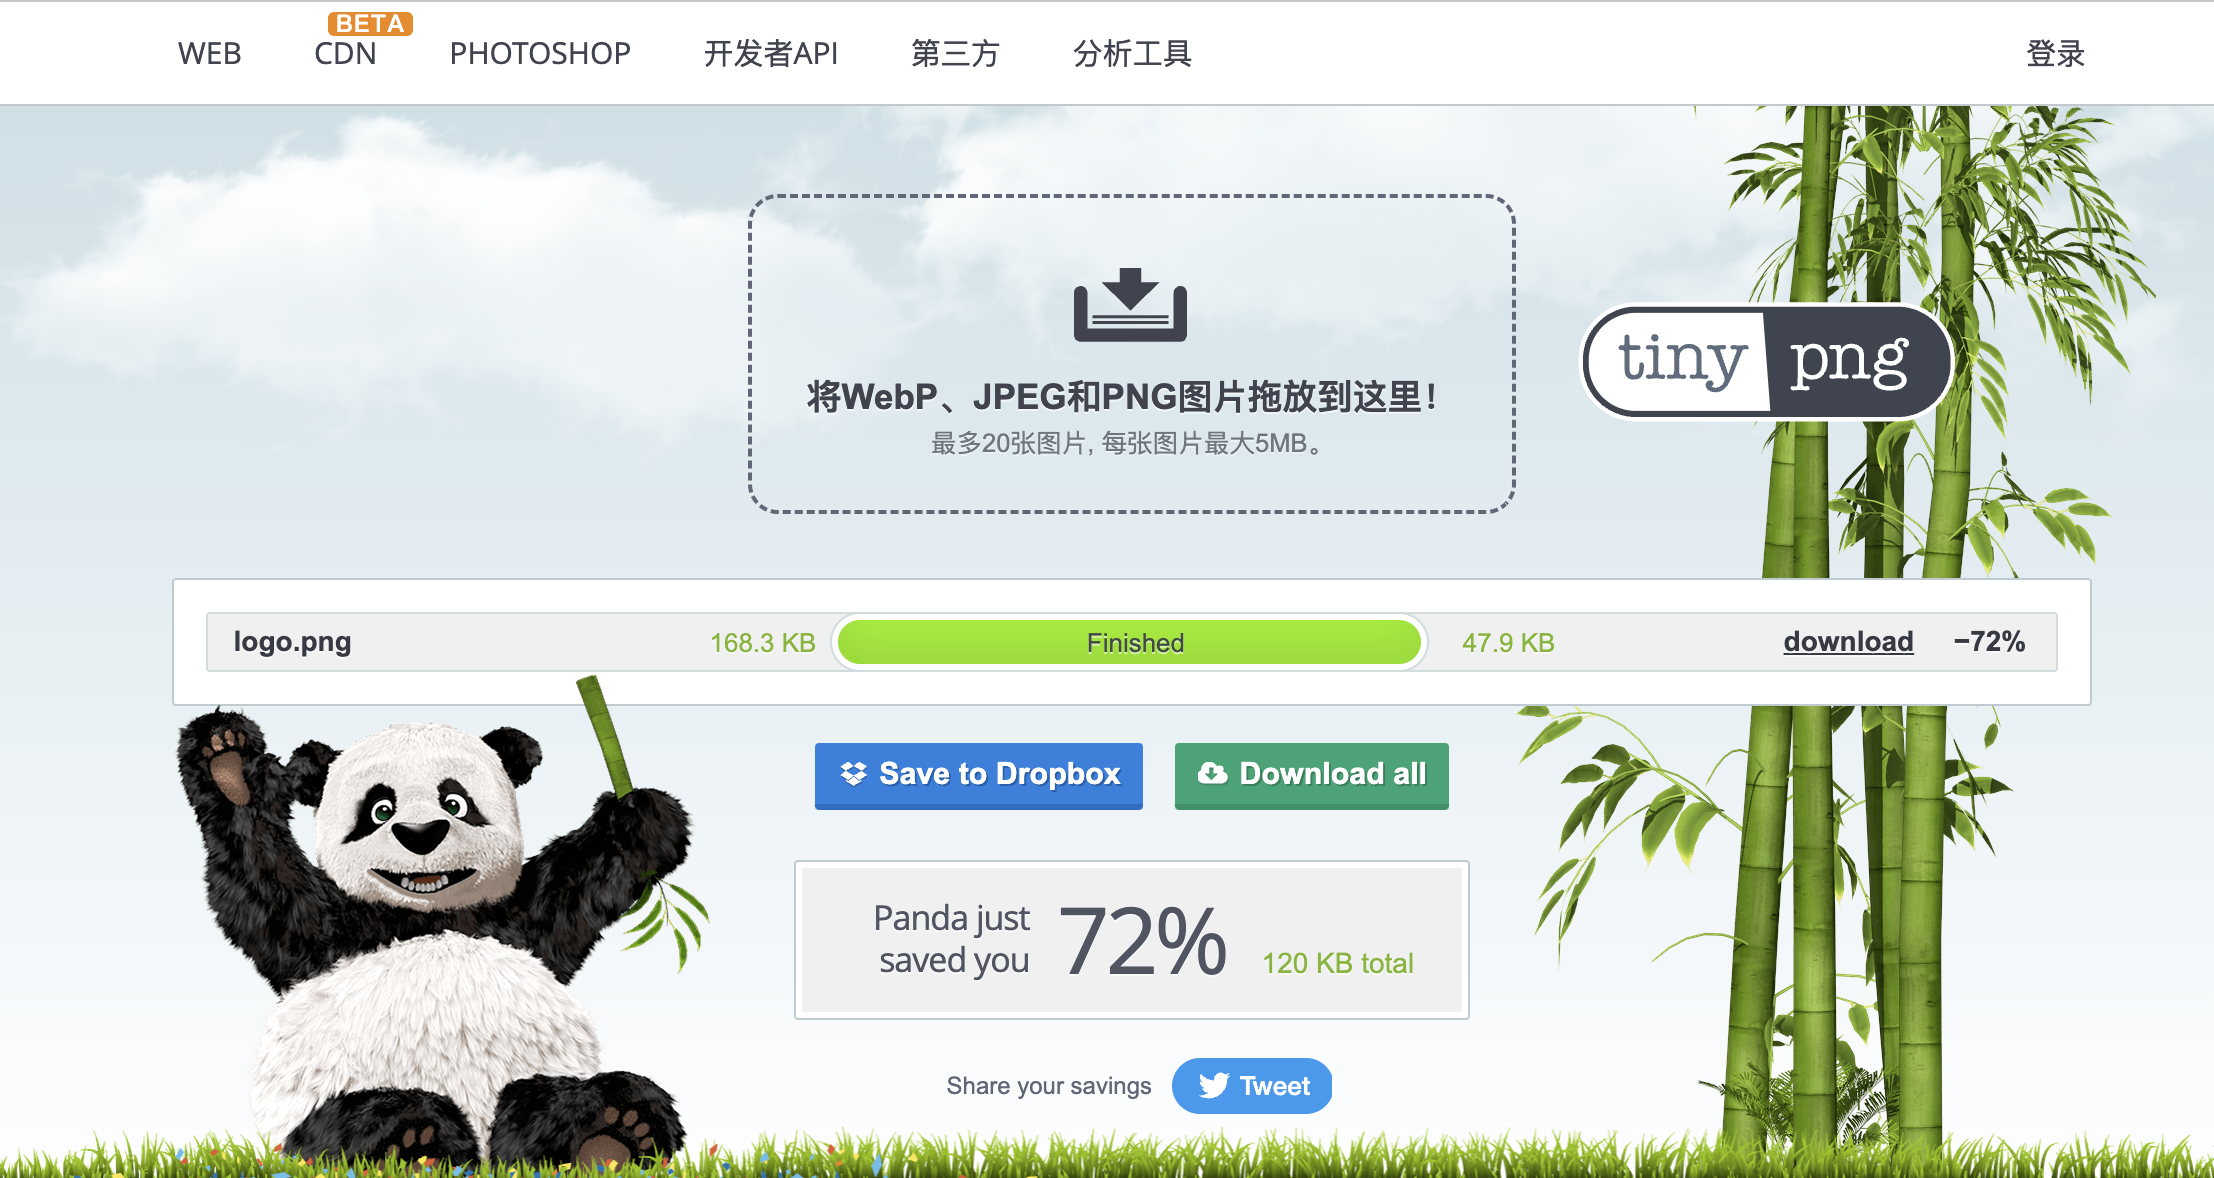Click the Dropbox icon on the blue button
Viewport: 2214px width, 1178px height.
(x=853, y=774)
